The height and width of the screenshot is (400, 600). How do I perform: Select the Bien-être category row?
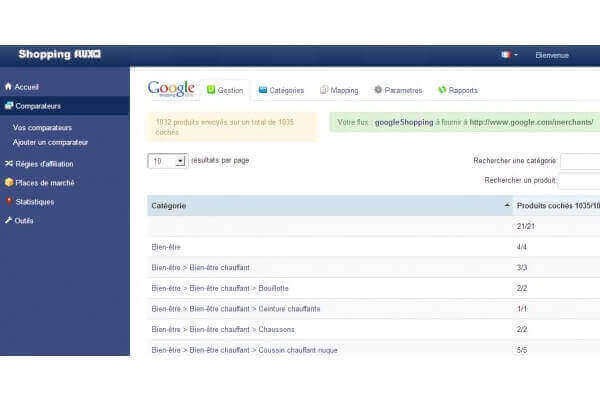(374, 247)
